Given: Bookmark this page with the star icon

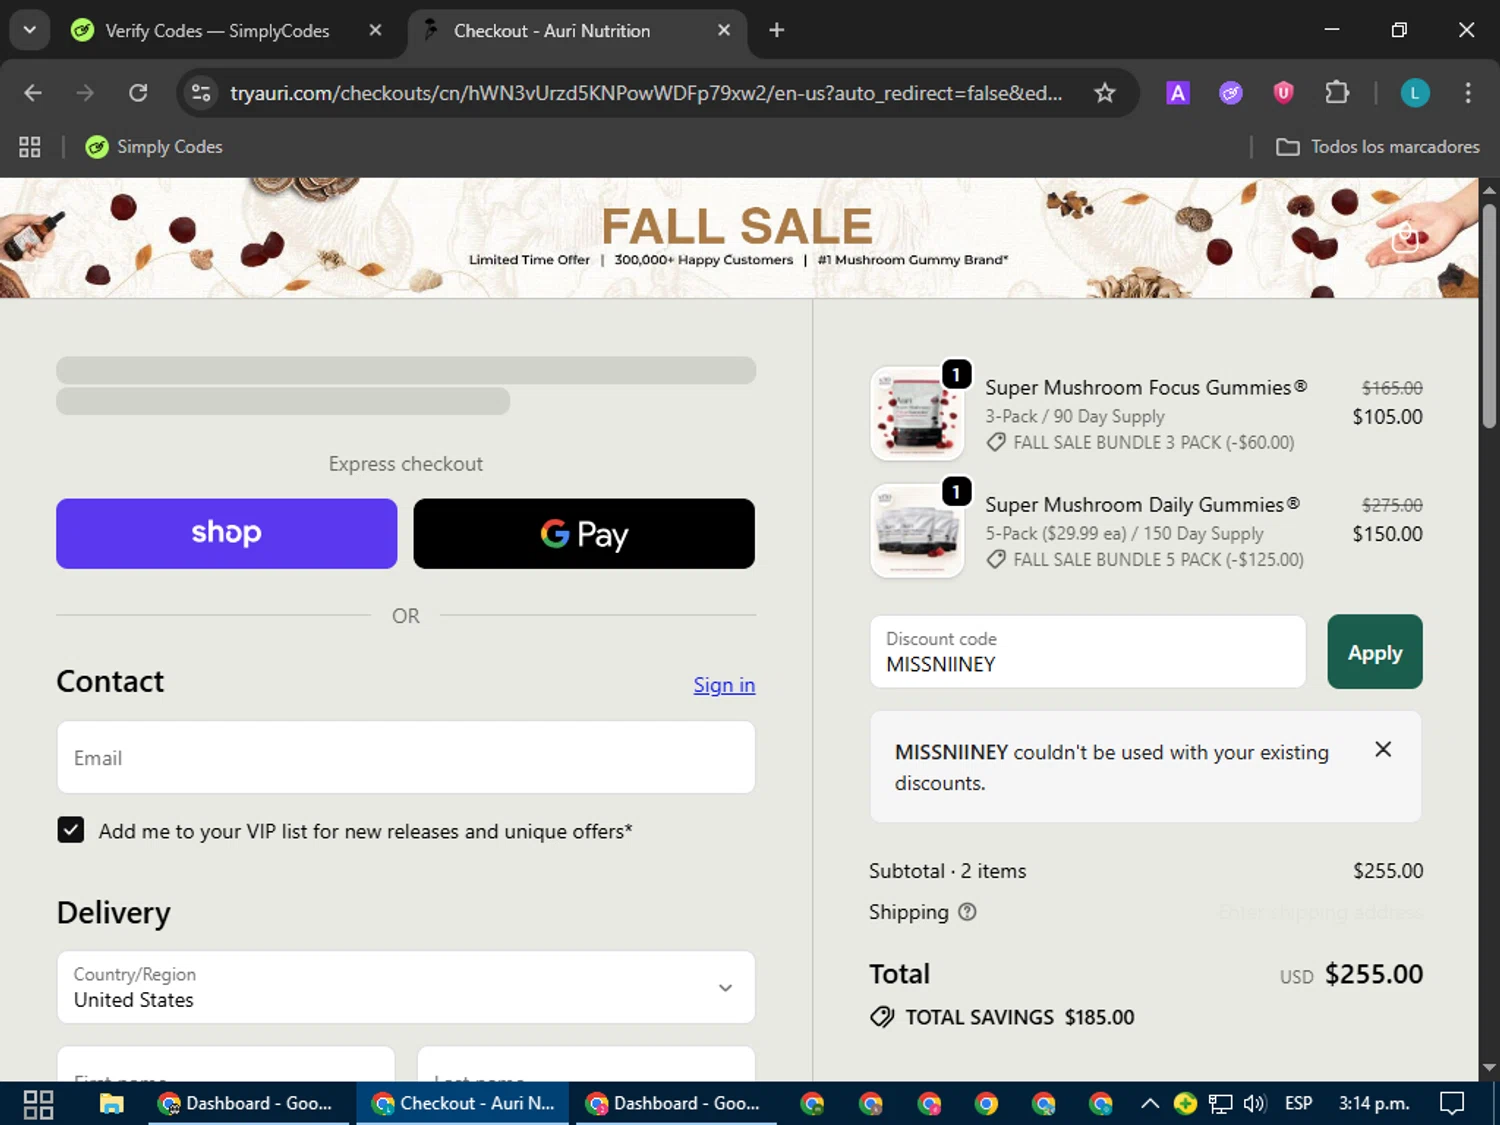Looking at the screenshot, I should tap(1104, 93).
